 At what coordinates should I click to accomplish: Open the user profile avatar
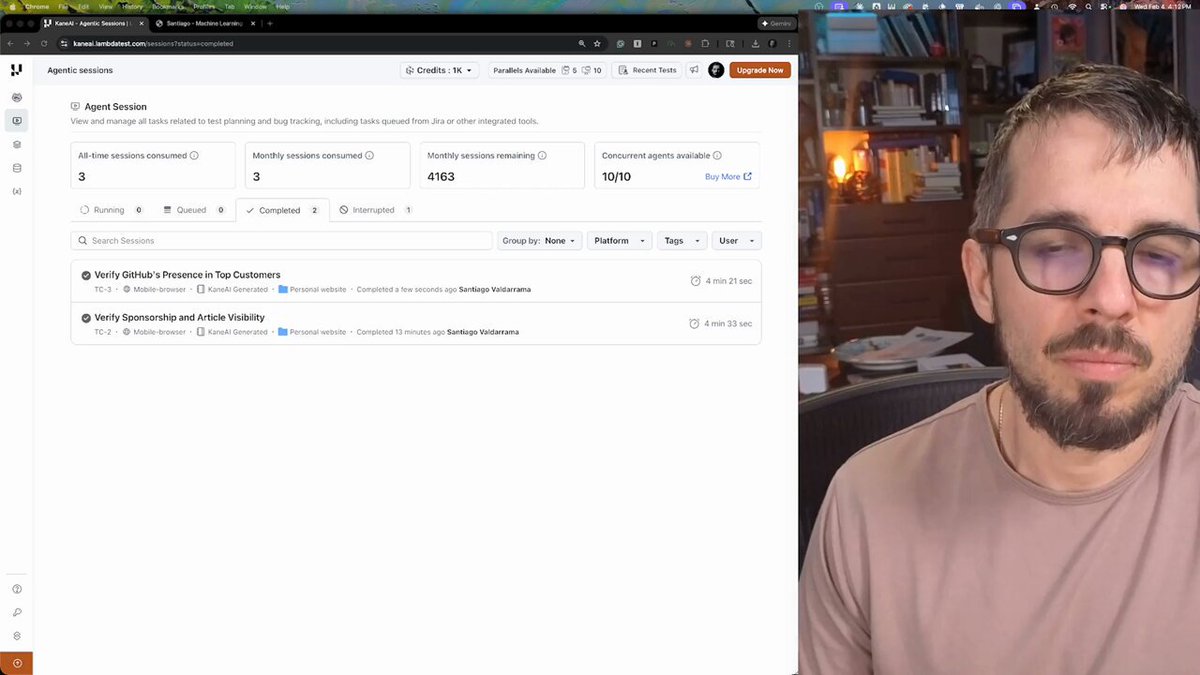tap(716, 70)
